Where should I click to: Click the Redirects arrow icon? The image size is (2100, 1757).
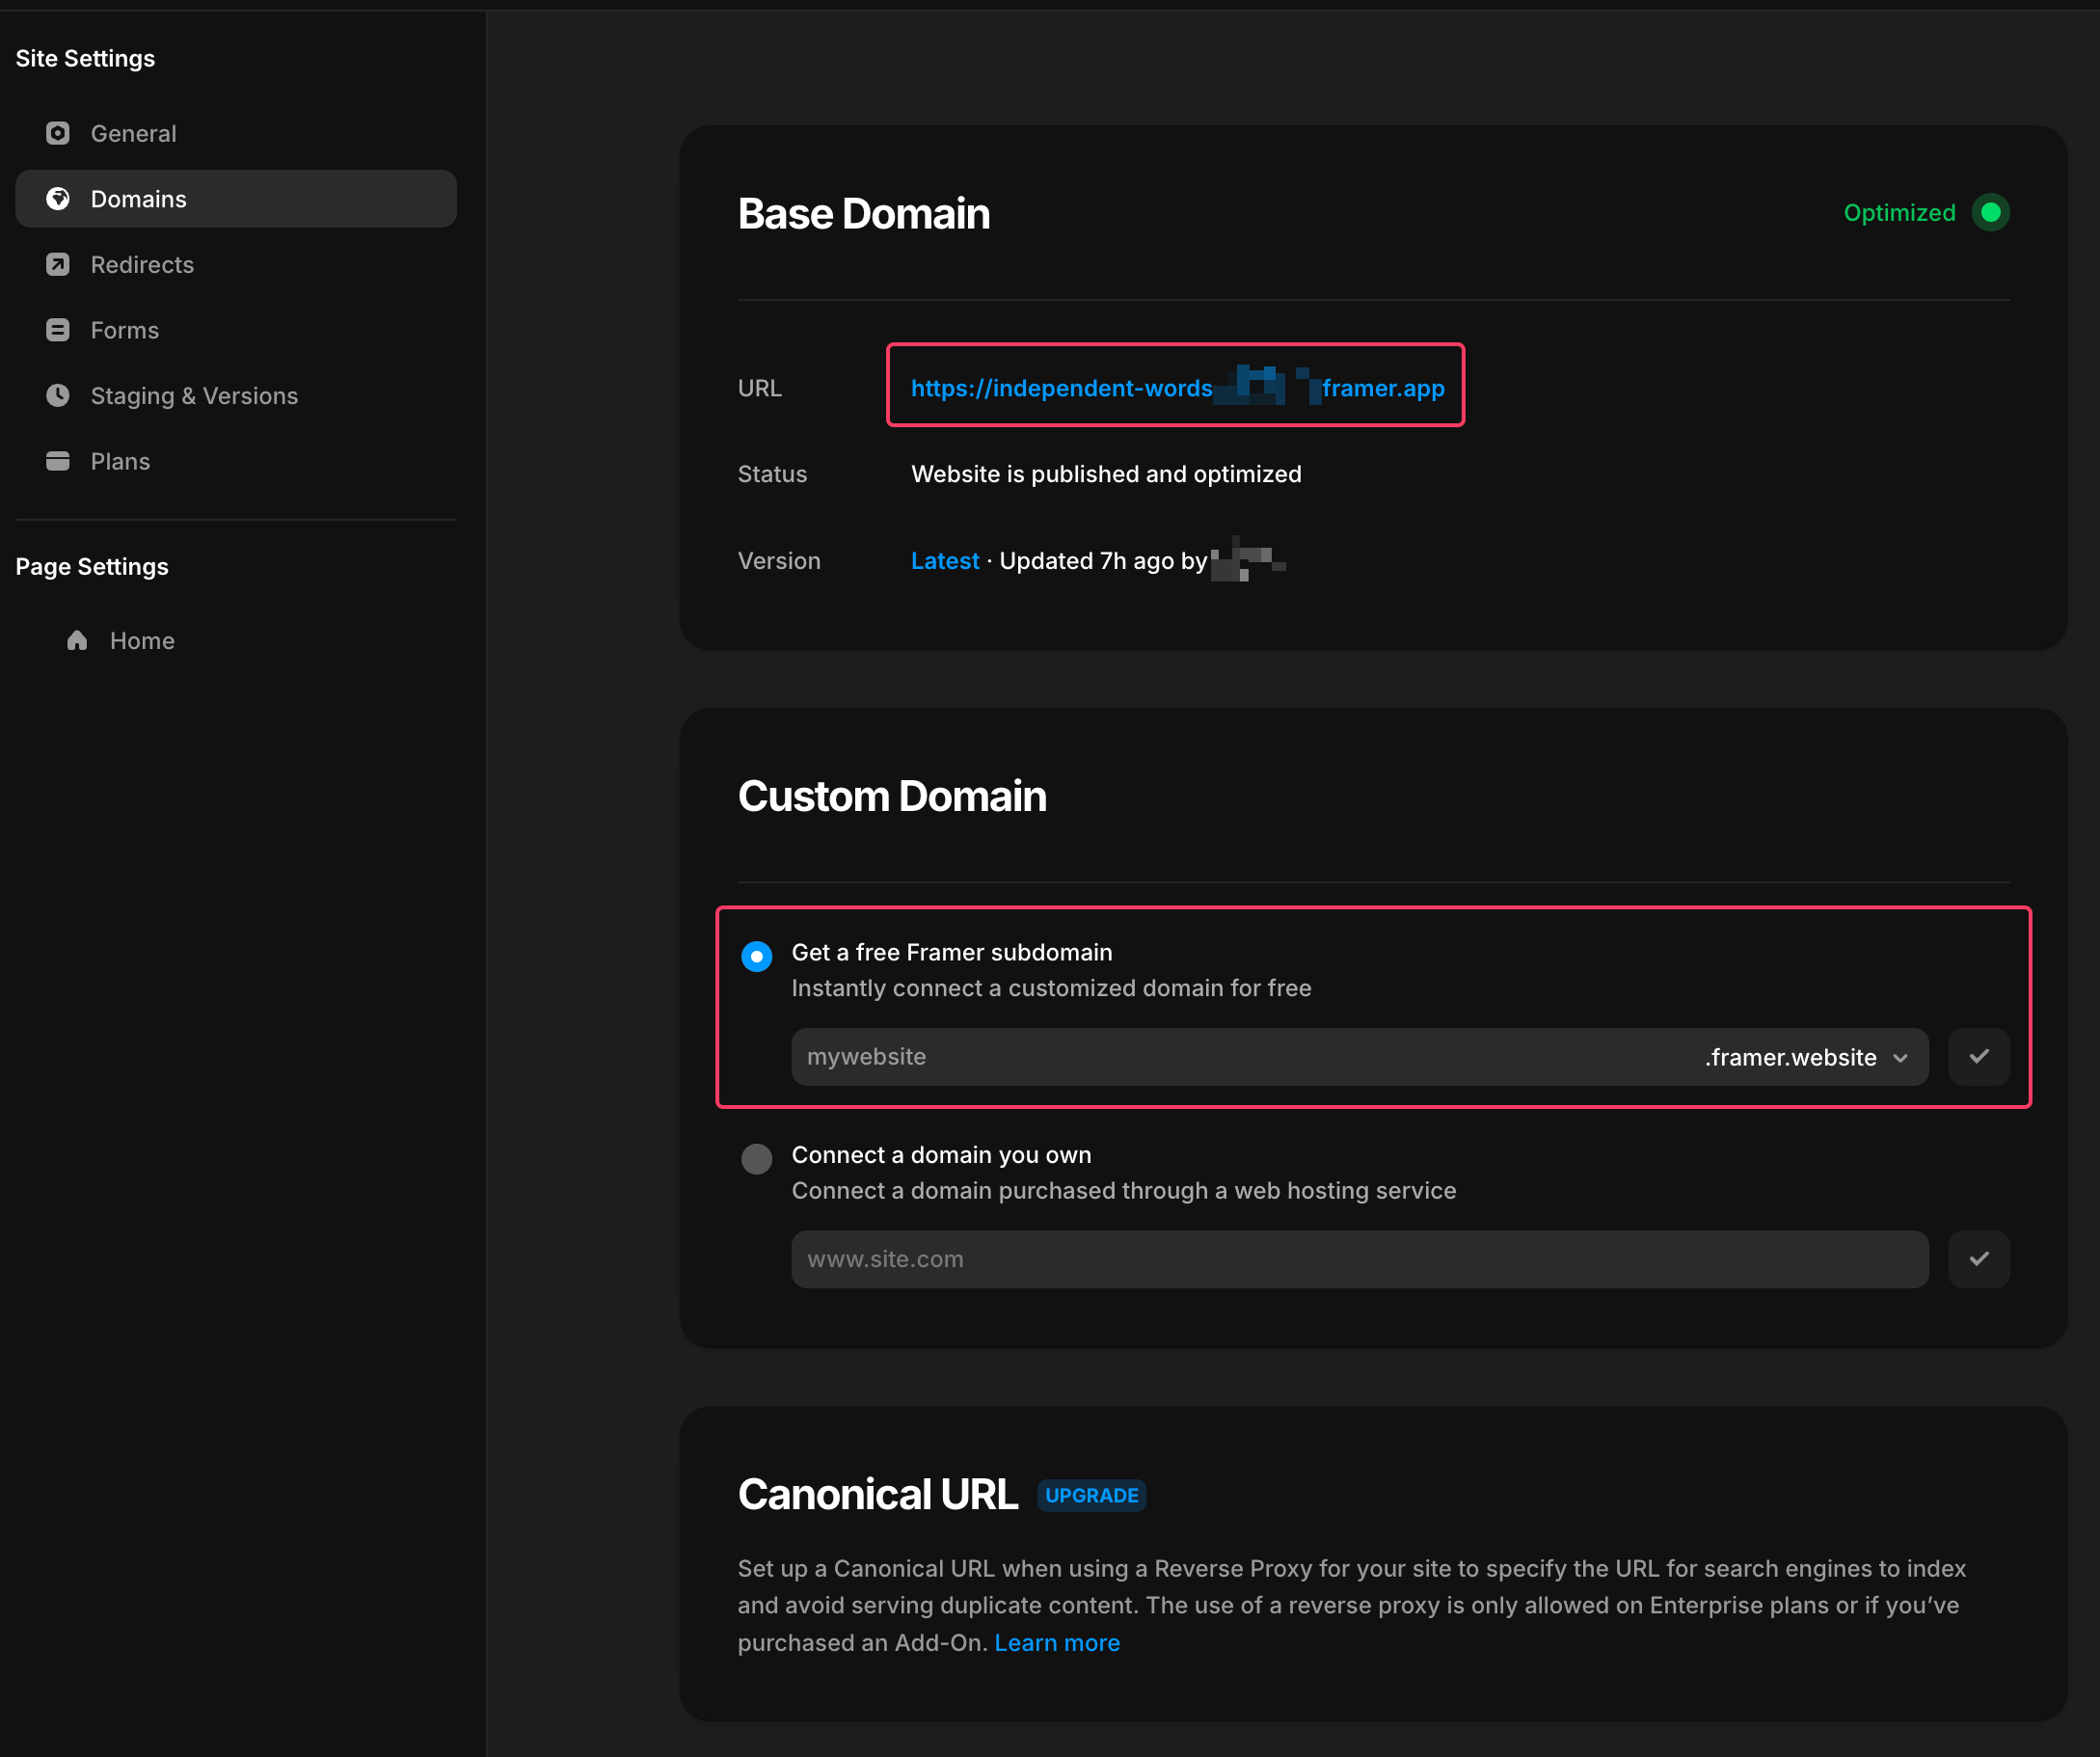(58, 264)
